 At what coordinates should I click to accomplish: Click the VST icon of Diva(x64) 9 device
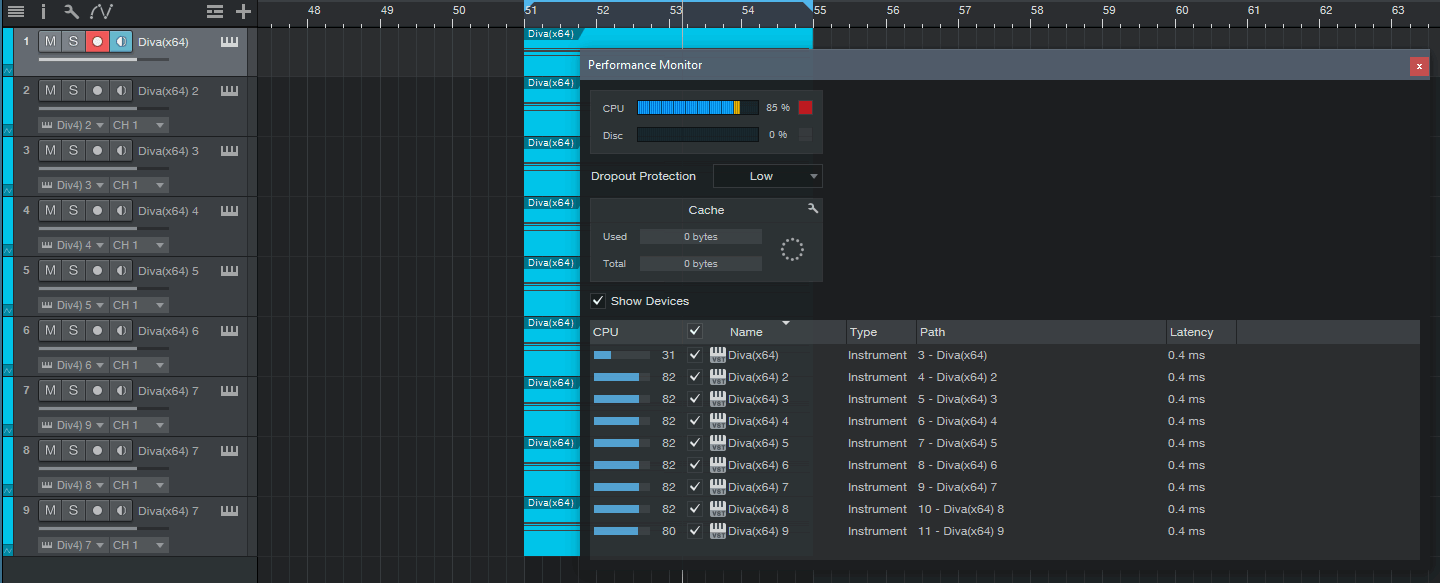718,531
